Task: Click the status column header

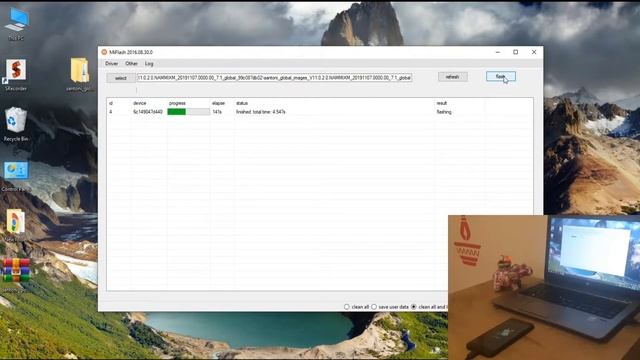Action: pos(242,103)
